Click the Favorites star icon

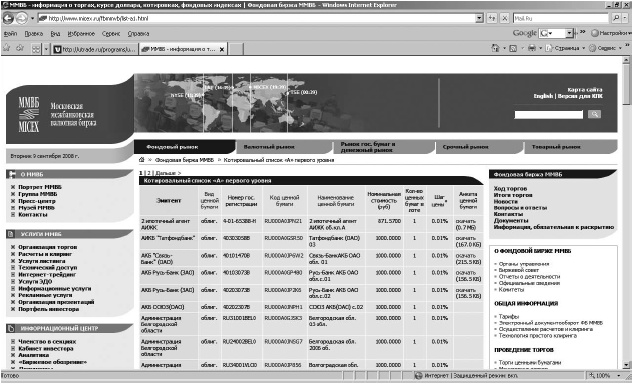pyautogui.click(x=7, y=48)
